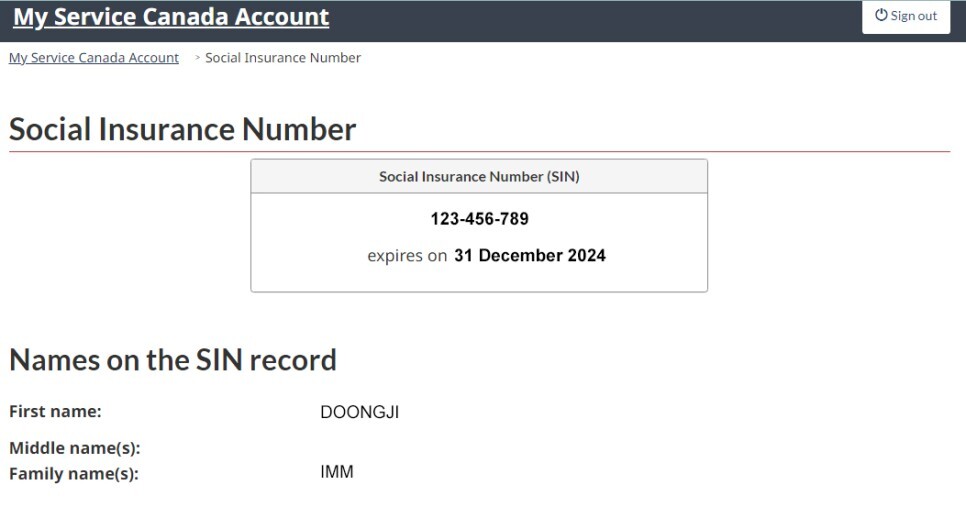Click the Middle name(s) label
This screenshot has height=507, width=966.
coord(74,448)
